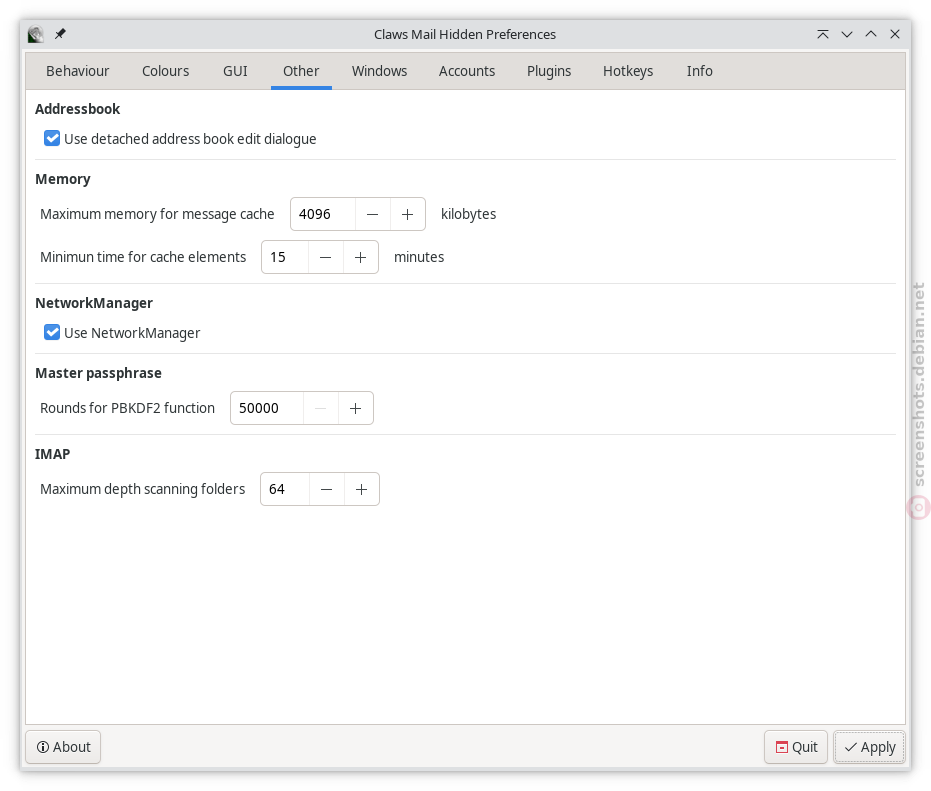931x791 pixels.
Task: Show the Hotkeys tab
Action: [x=628, y=71]
